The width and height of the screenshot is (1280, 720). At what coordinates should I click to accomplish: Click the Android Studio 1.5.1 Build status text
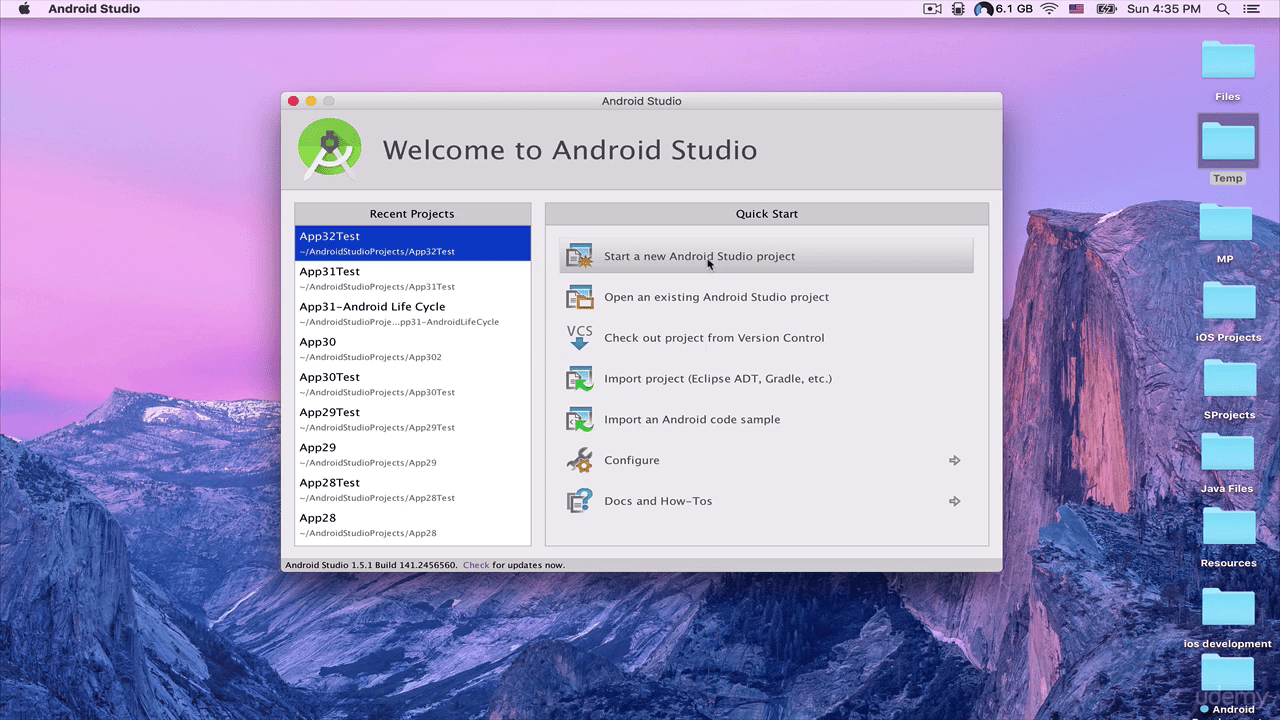coord(372,565)
